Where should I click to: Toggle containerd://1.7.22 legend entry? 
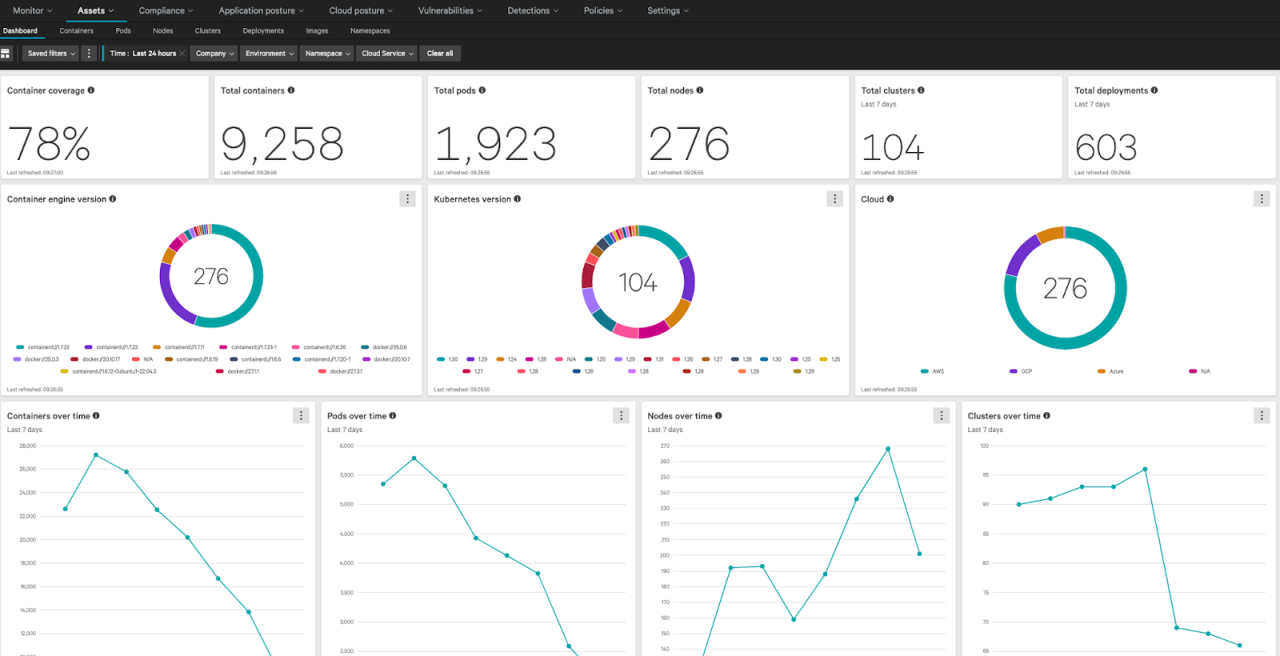41,346
